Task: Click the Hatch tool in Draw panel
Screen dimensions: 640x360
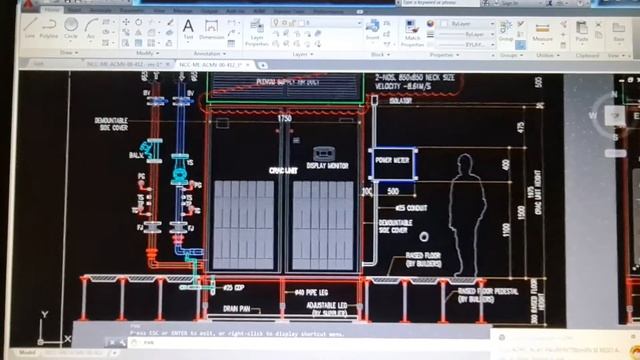Action: (x=106, y=43)
